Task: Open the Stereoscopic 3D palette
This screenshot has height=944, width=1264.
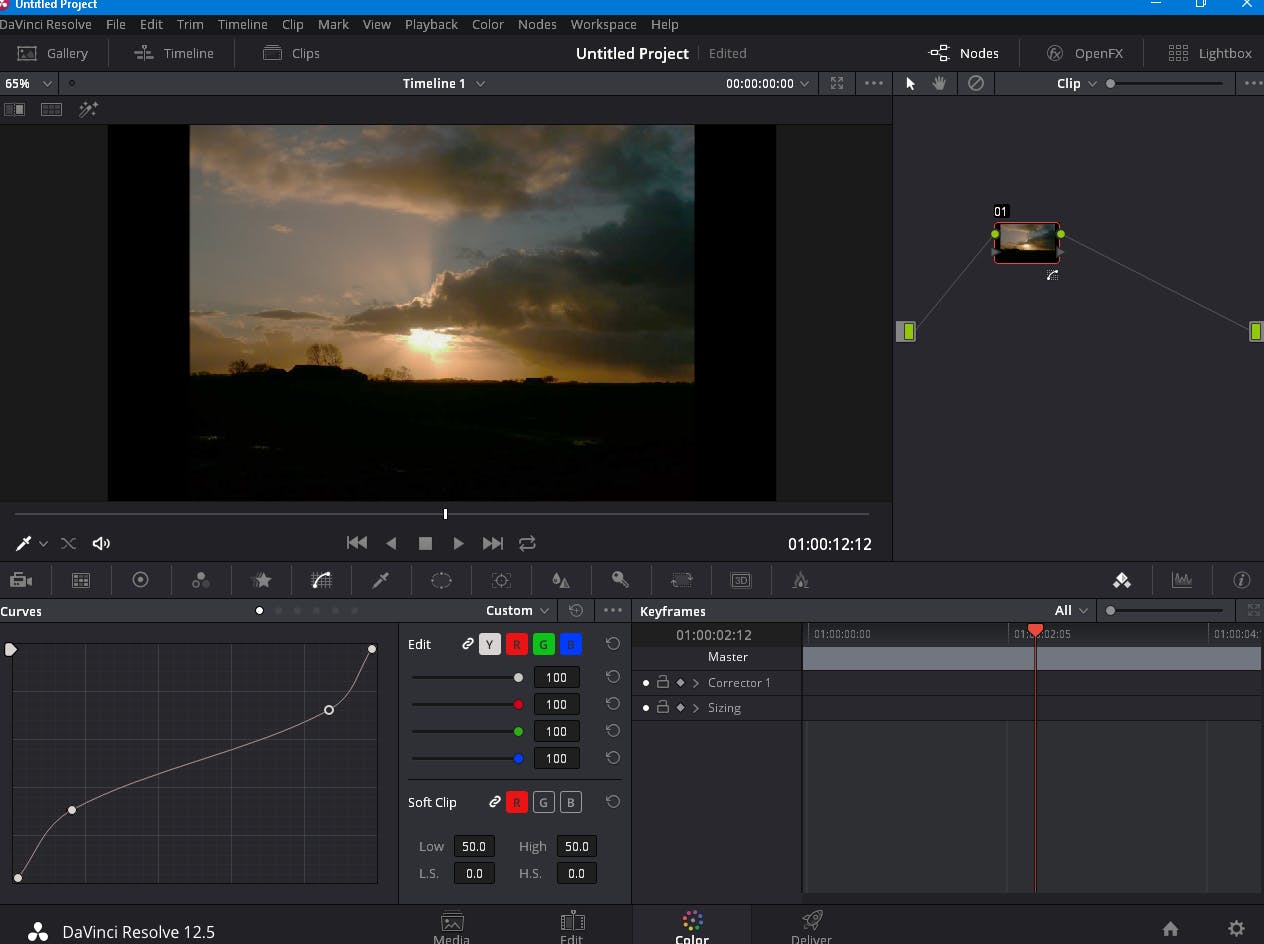Action: (x=741, y=580)
